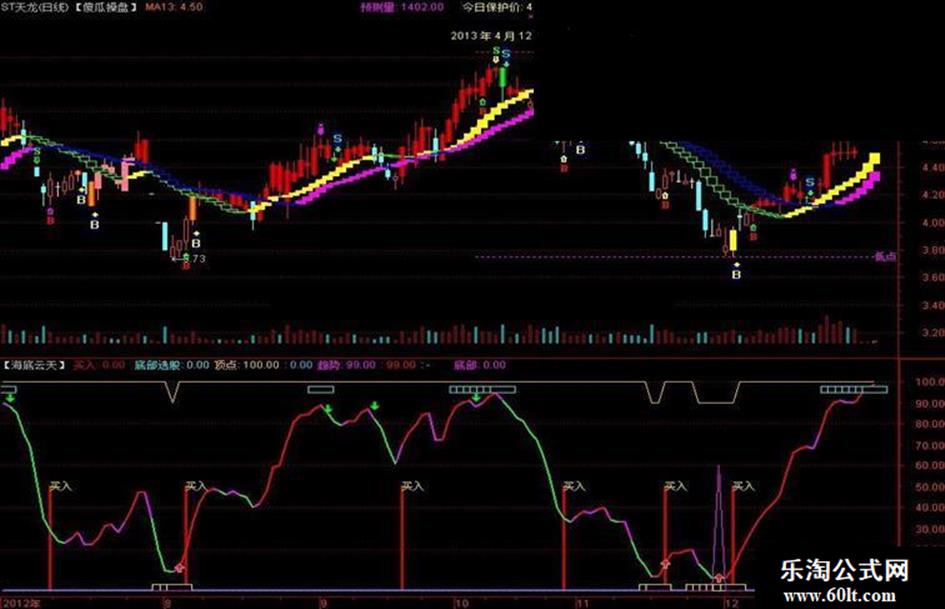Click the 30.00 oscillator axis value
Image resolution: width=945 pixels, height=609 pixels.
pos(930,529)
